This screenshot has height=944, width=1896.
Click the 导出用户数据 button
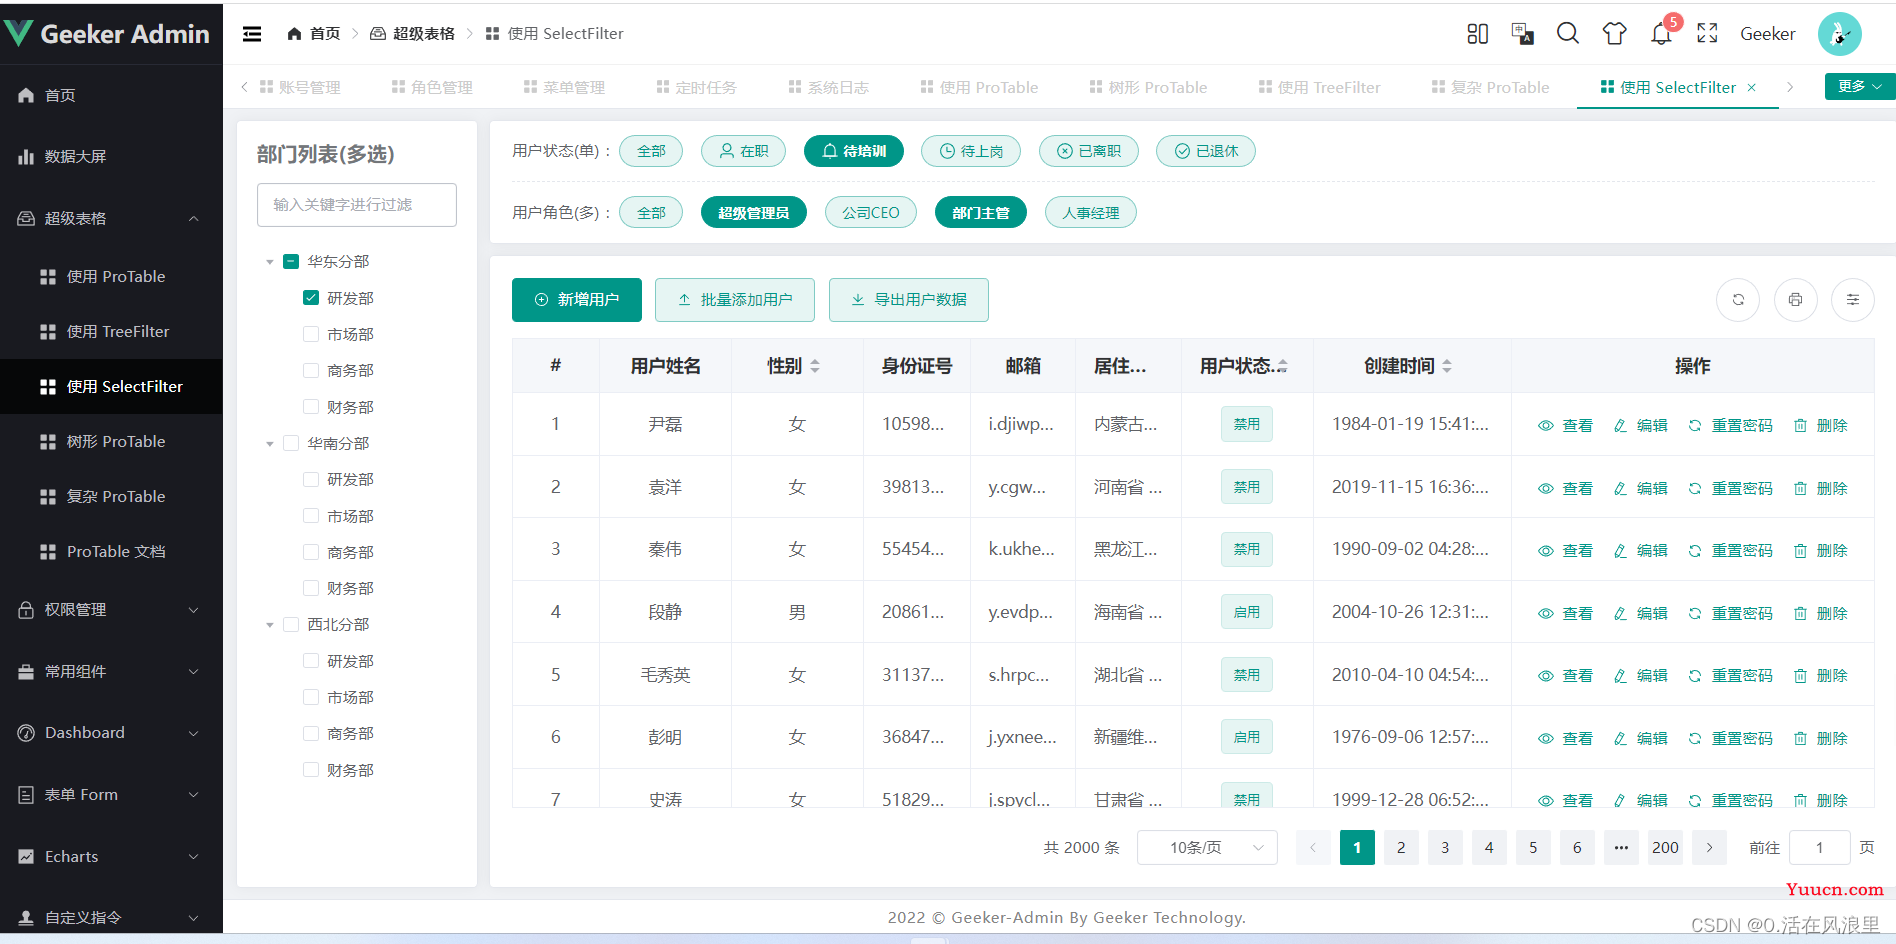pos(909,300)
